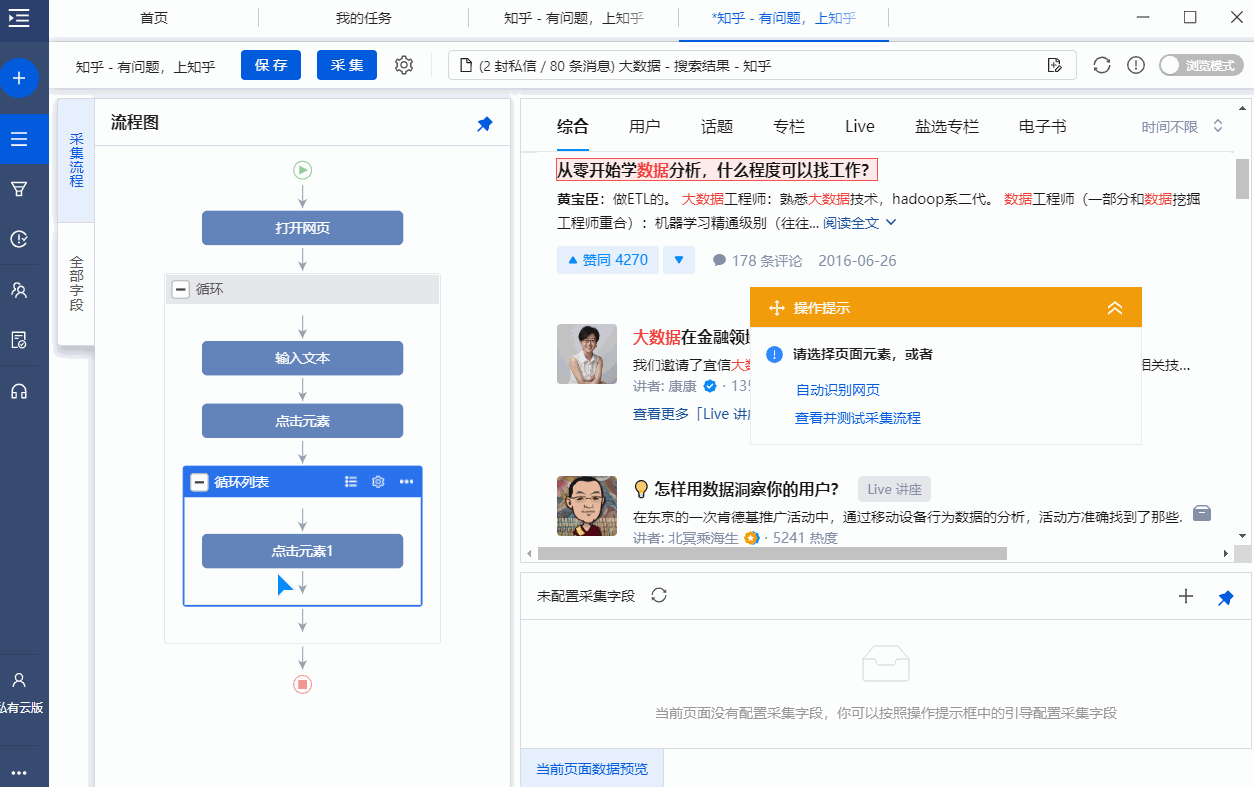The width and height of the screenshot is (1254, 787).
Task: Click the horizontal scrollbar of web preview
Action: click(771, 553)
